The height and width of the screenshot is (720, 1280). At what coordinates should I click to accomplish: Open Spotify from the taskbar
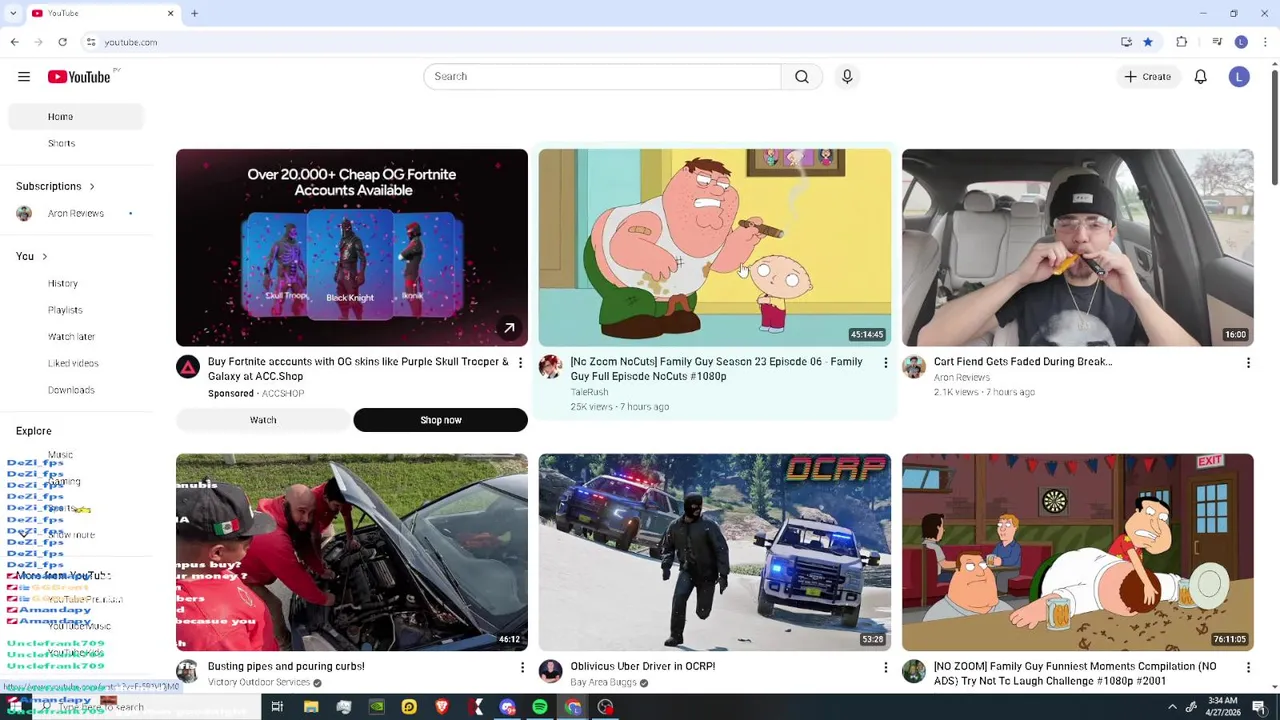(540, 707)
